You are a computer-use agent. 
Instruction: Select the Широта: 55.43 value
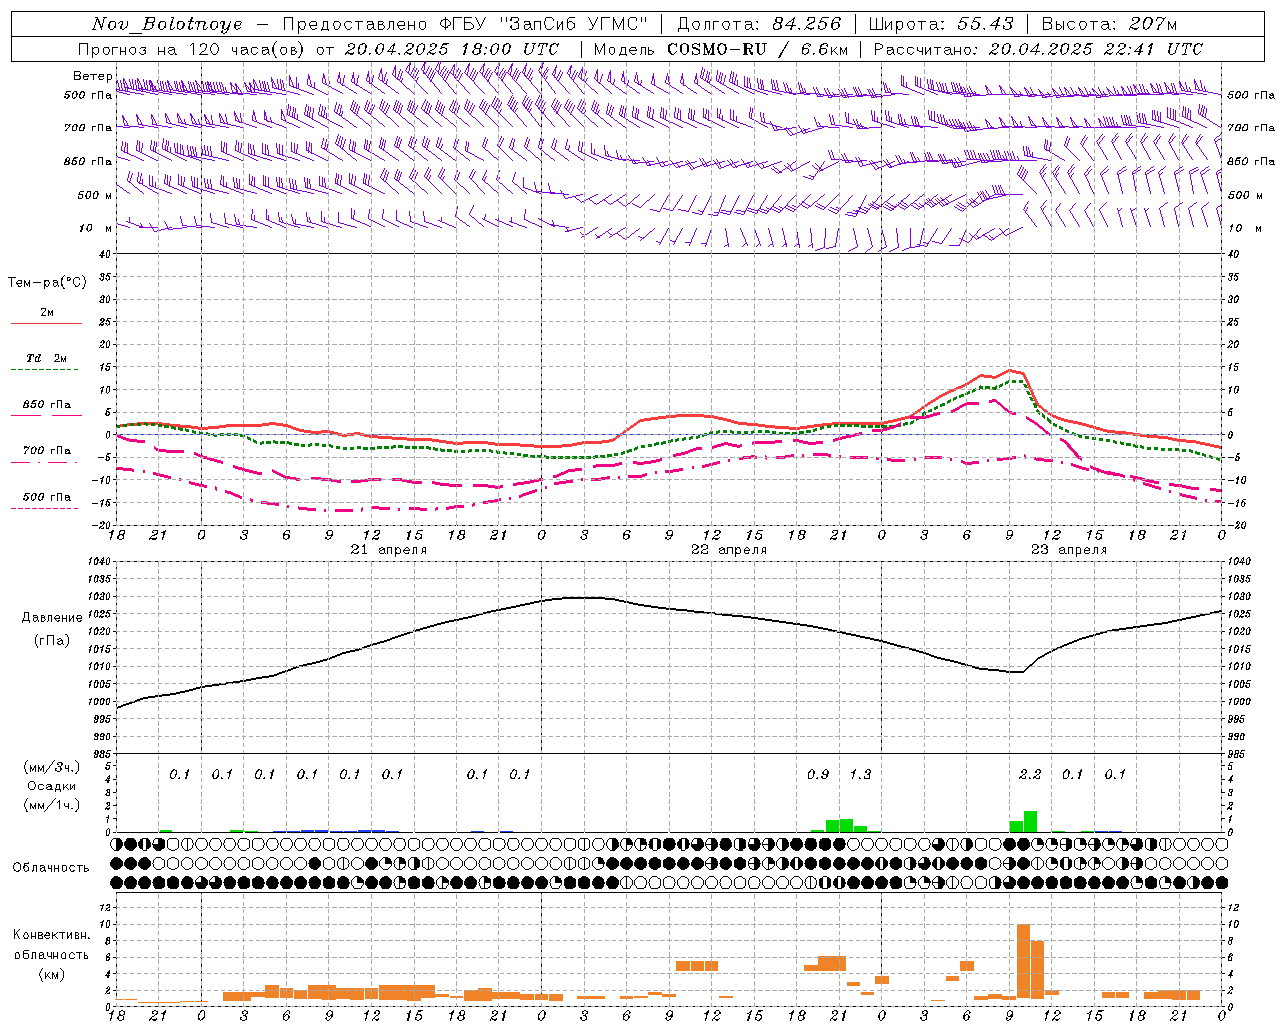tap(941, 24)
